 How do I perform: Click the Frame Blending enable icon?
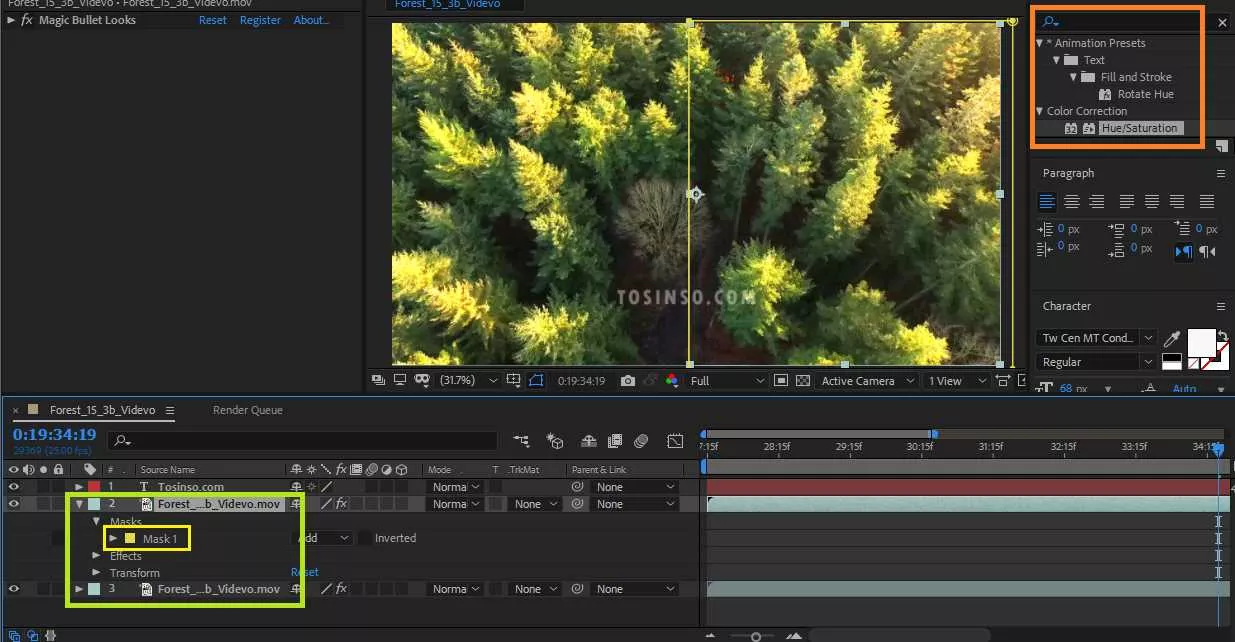pos(614,440)
